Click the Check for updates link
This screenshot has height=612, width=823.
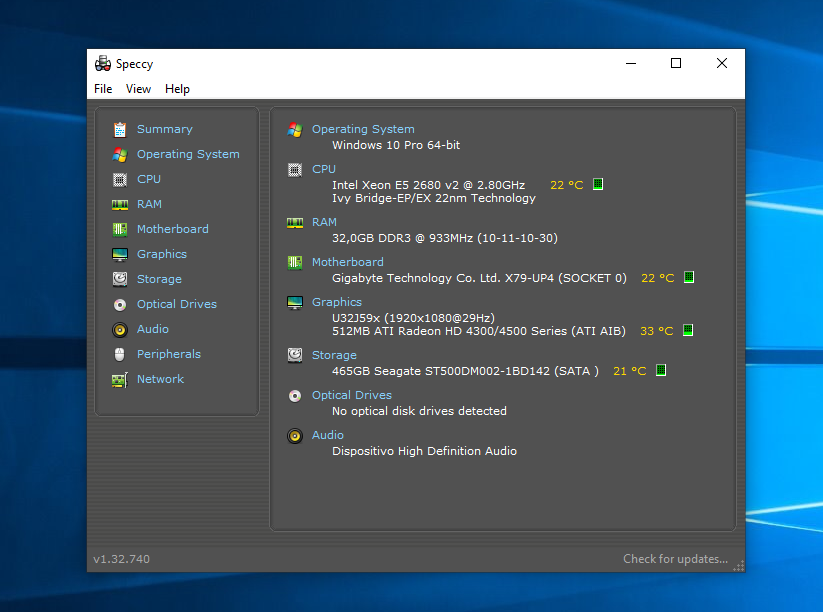675,559
